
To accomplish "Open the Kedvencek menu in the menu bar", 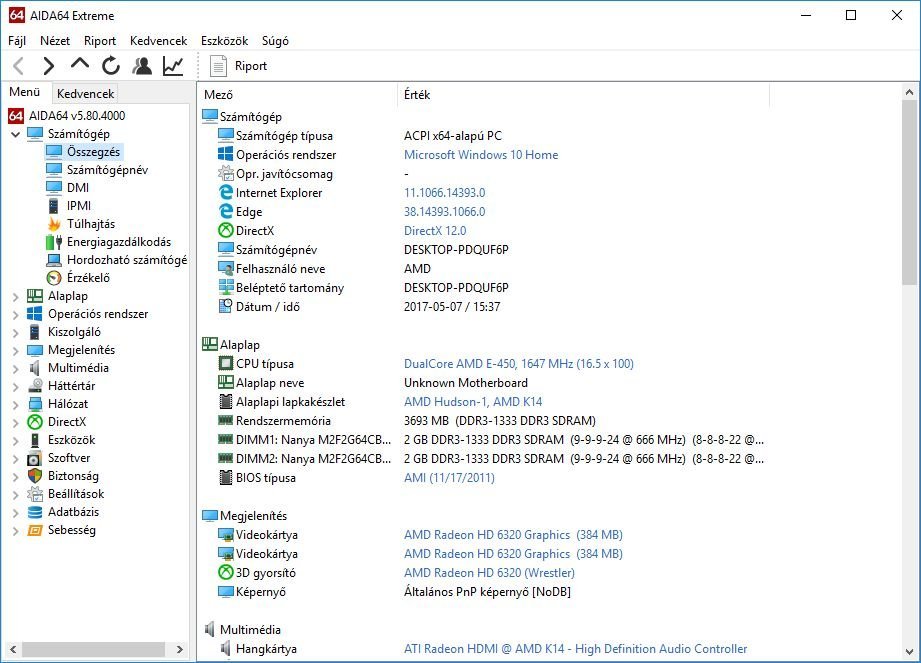I will click(x=159, y=41).
